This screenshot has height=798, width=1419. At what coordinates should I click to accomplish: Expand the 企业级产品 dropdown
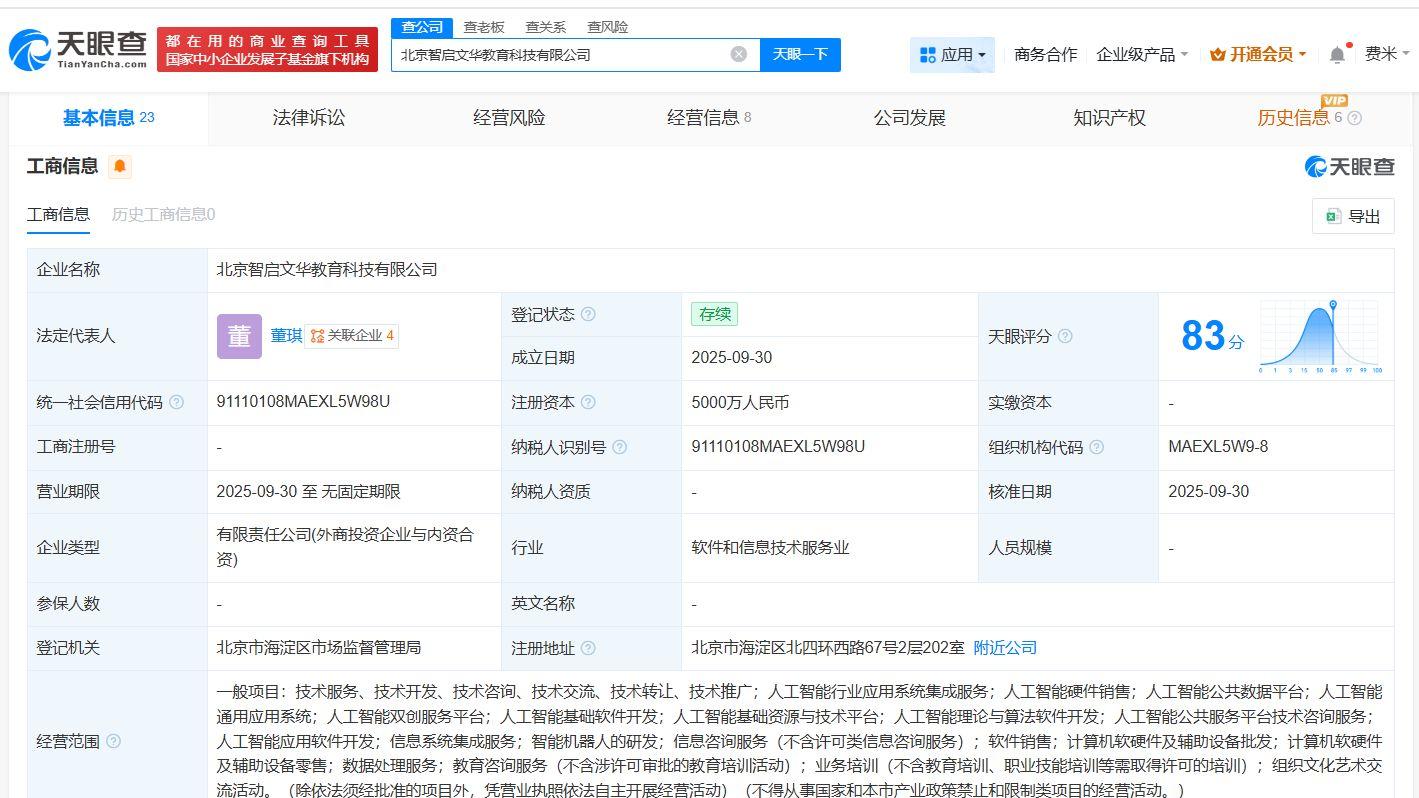[1142, 55]
